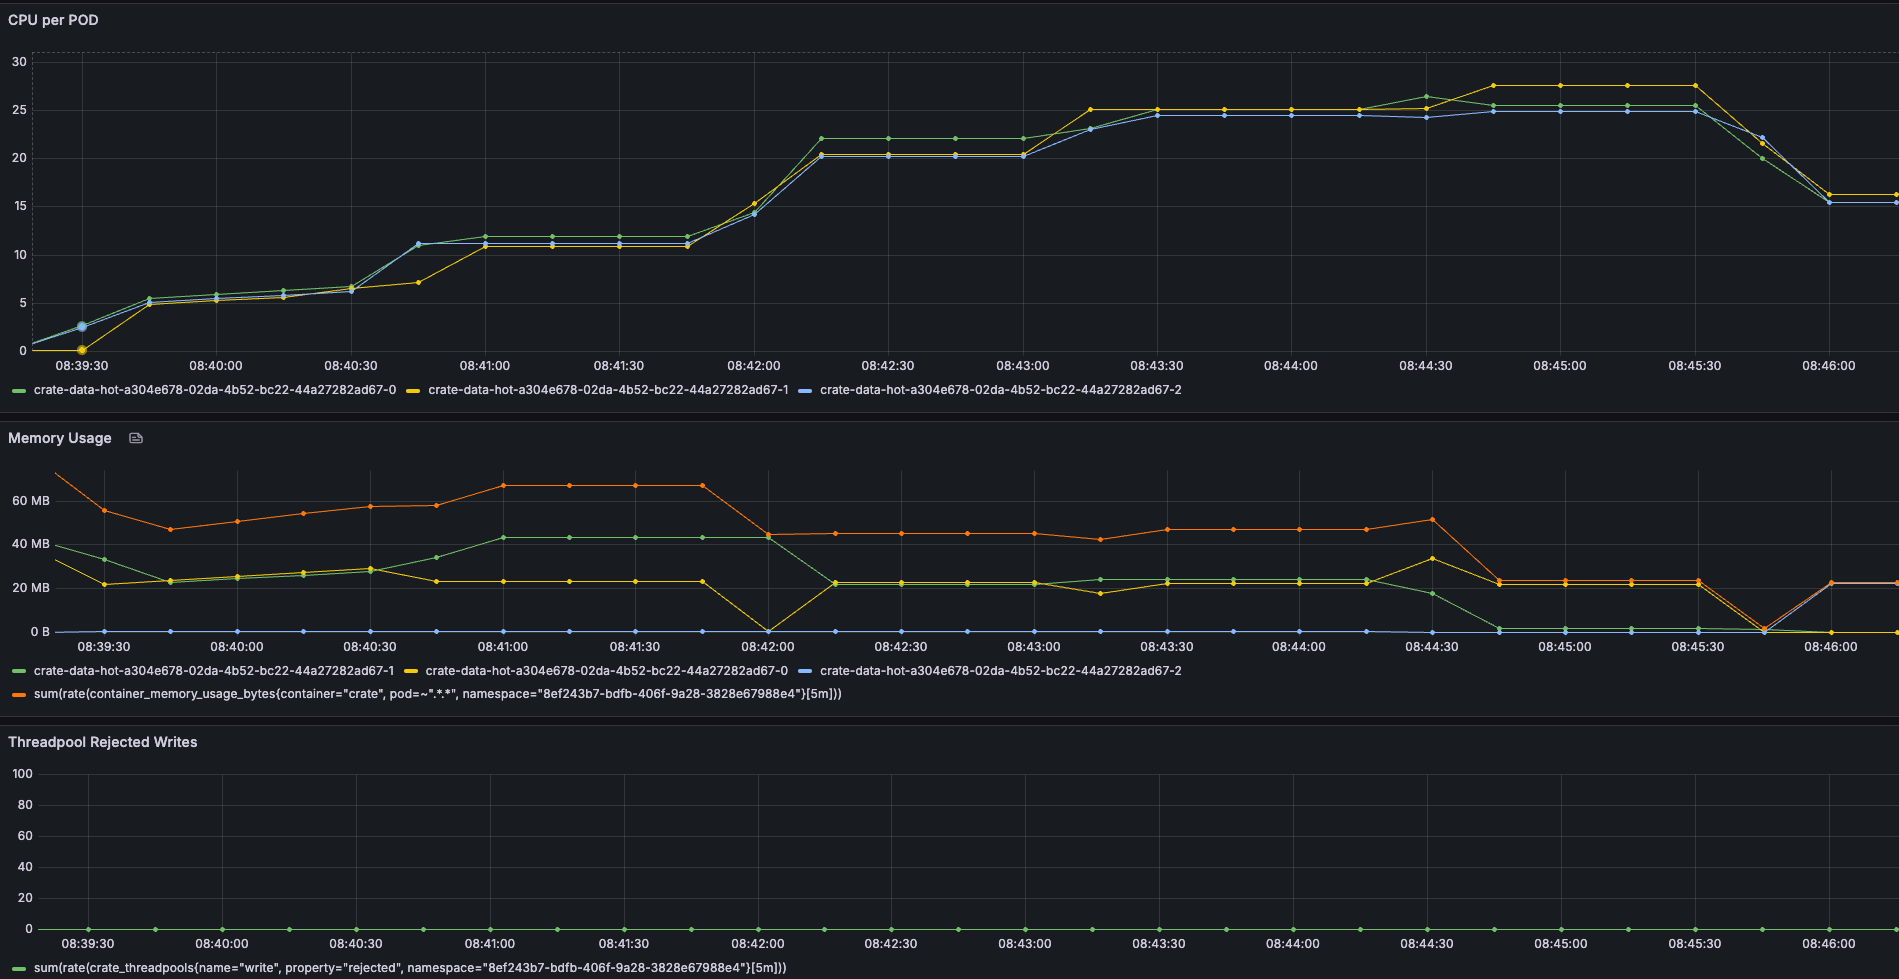Click highlighted blue data point at 08:39:30 in CPU chart
The height and width of the screenshot is (979, 1899).
82,327
